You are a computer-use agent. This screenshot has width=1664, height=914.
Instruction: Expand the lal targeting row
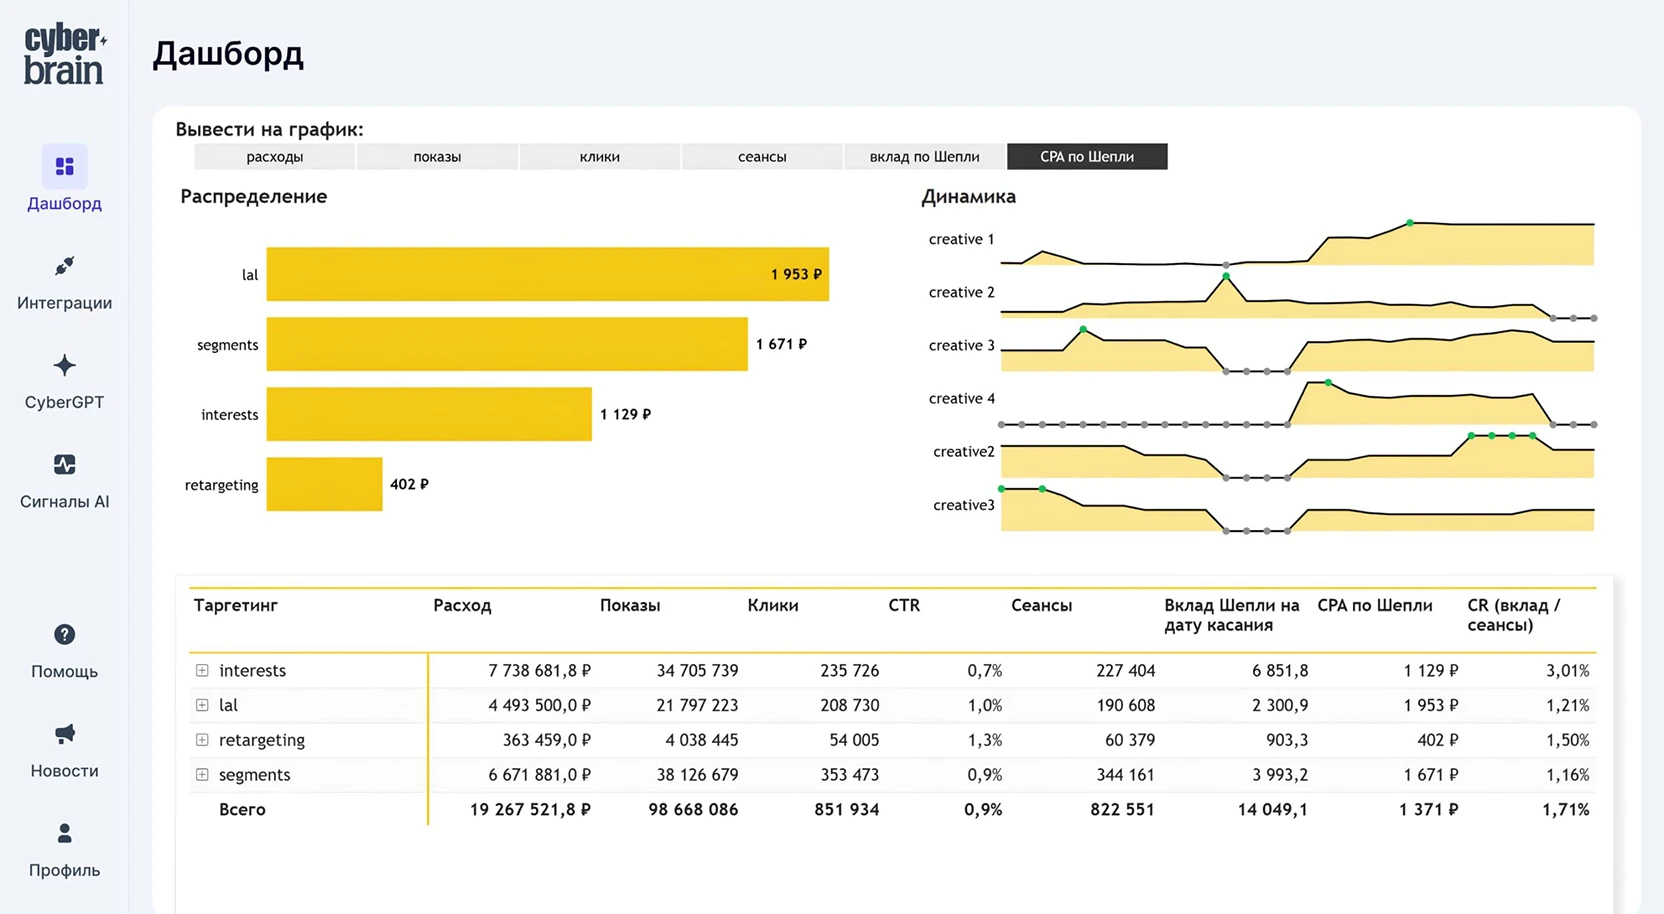(x=202, y=705)
